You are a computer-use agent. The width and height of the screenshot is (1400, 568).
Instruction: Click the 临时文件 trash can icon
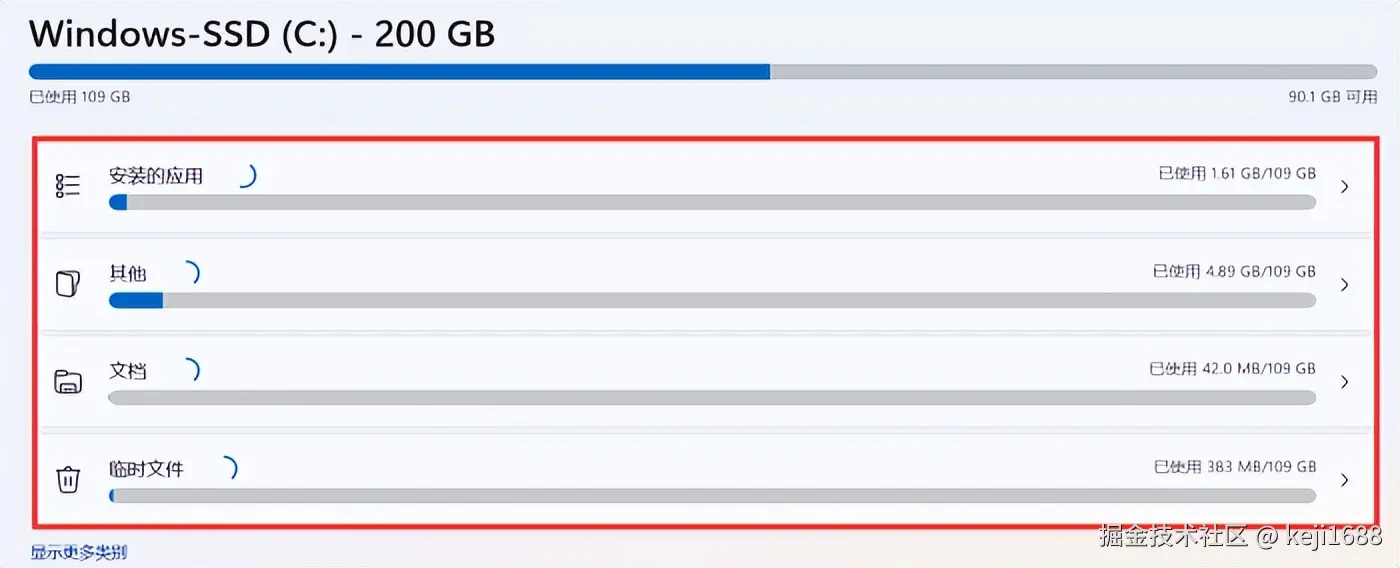tap(68, 479)
